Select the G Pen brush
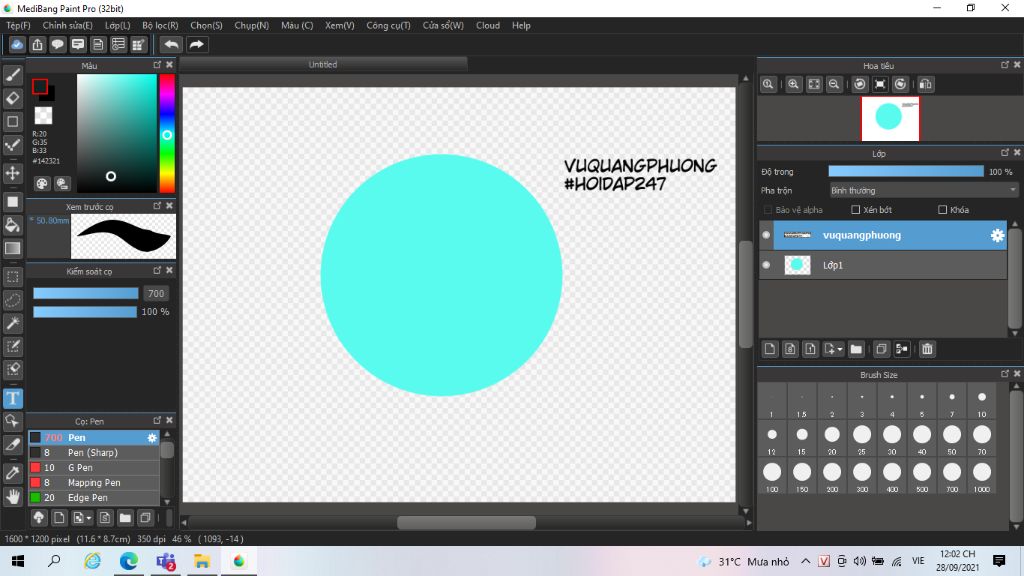The width and height of the screenshot is (1024, 576). (x=94, y=468)
